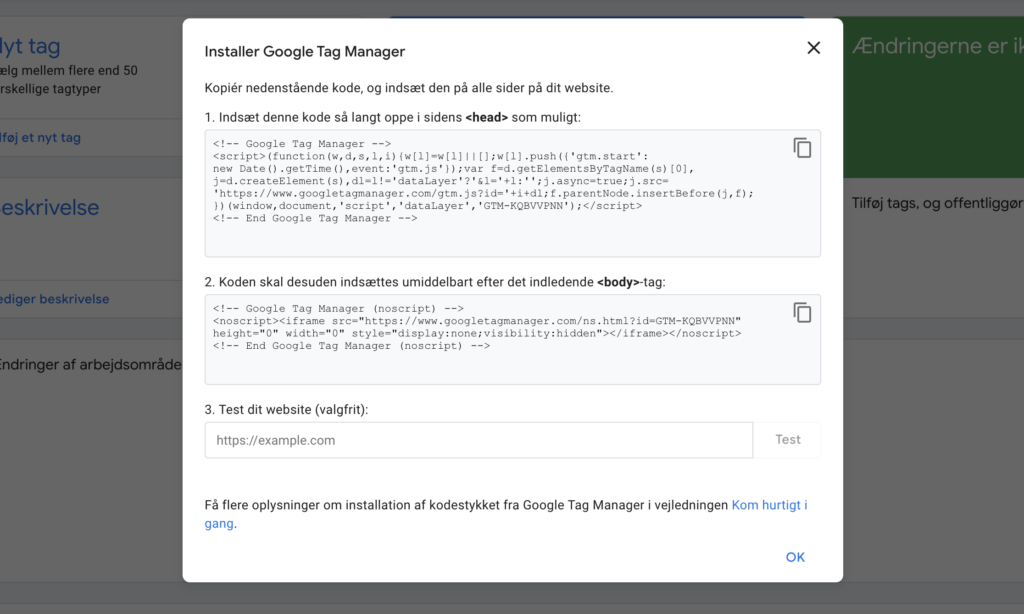Click the 'Installer Google Tag Manager' title
The image size is (1024, 614).
[x=304, y=52]
